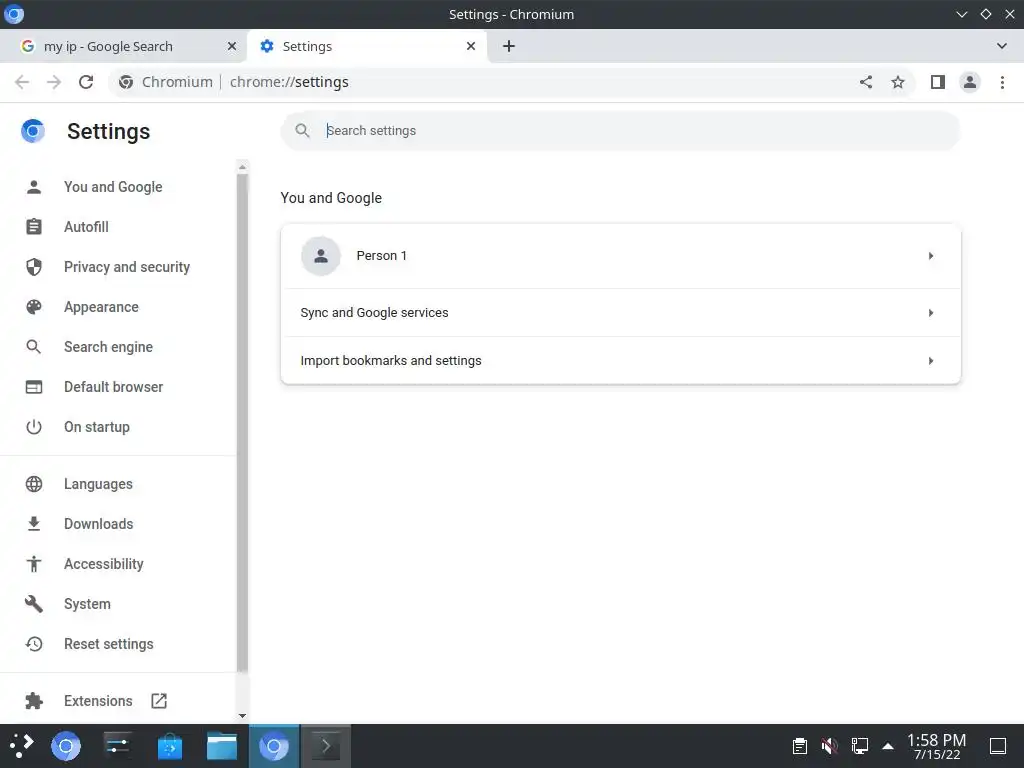Open the application launcher in taskbar
Screen dimensions: 1024x768
[22, 746]
